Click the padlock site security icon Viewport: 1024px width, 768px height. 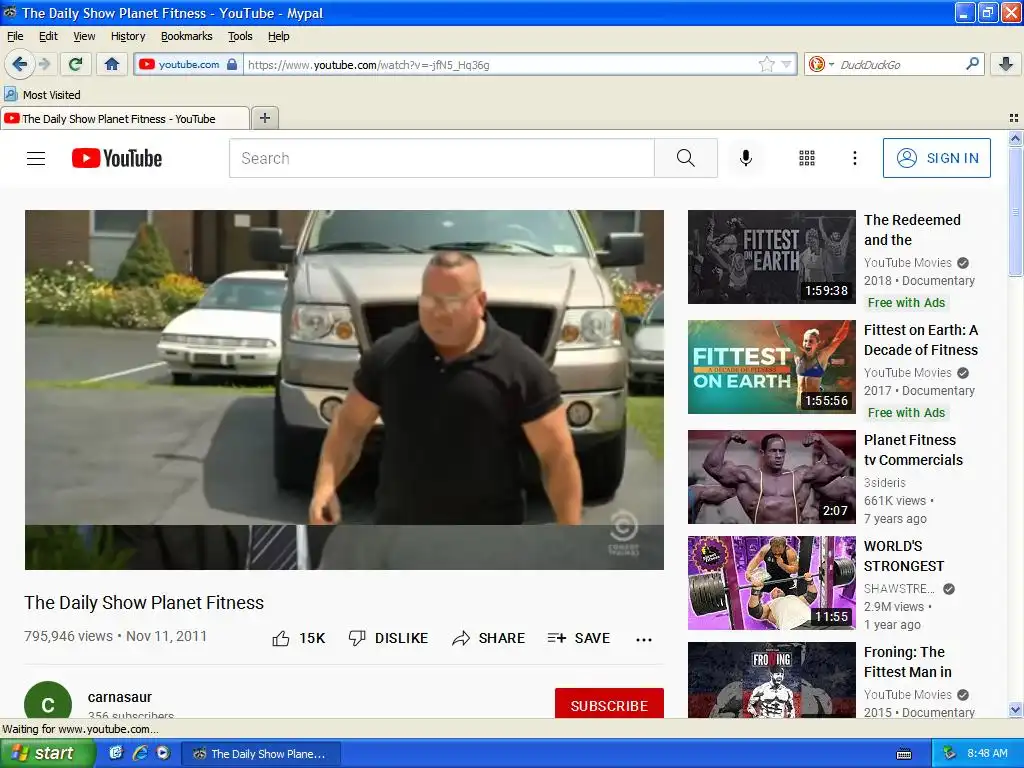click(x=232, y=65)
